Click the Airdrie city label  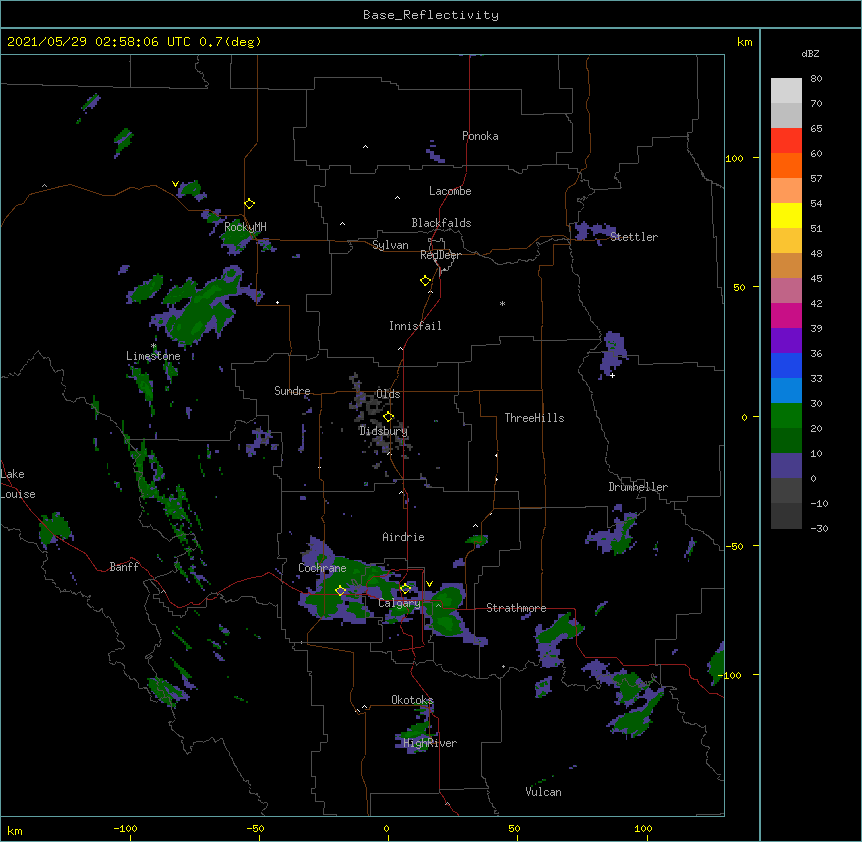(403, 537)
